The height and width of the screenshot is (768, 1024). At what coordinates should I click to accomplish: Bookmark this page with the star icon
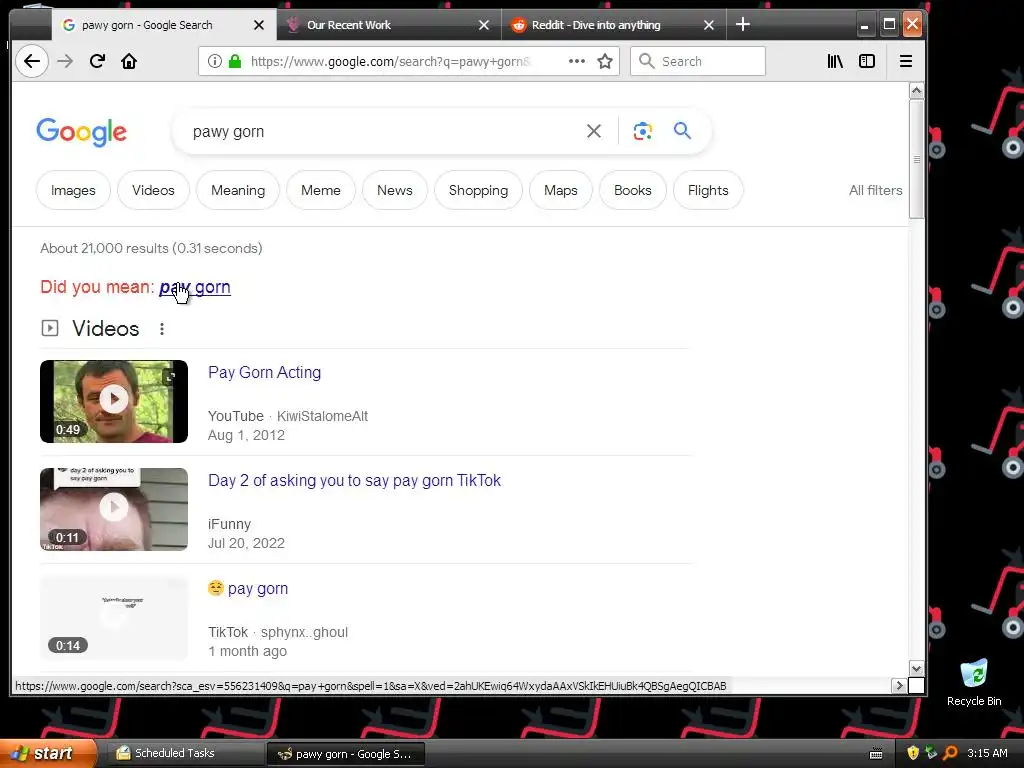605,61
